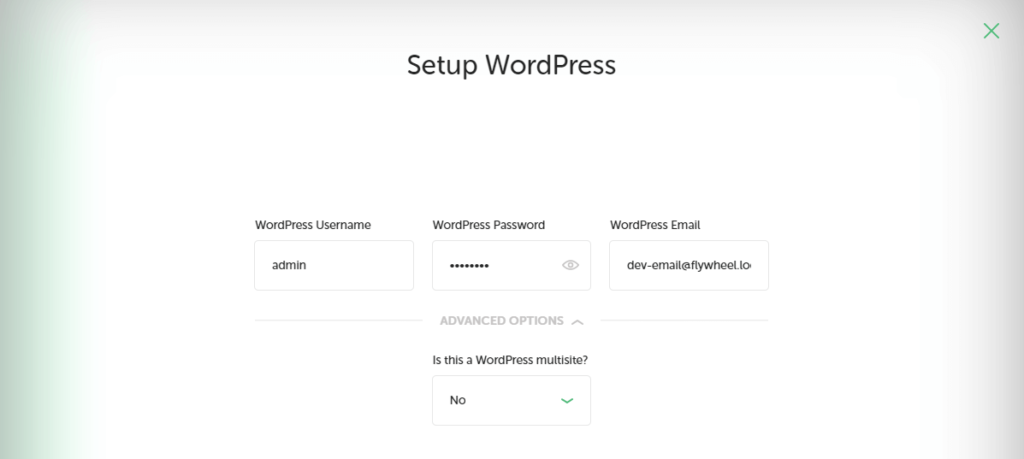Click the WordPress Username field
1024x459 pixels.
334,265
